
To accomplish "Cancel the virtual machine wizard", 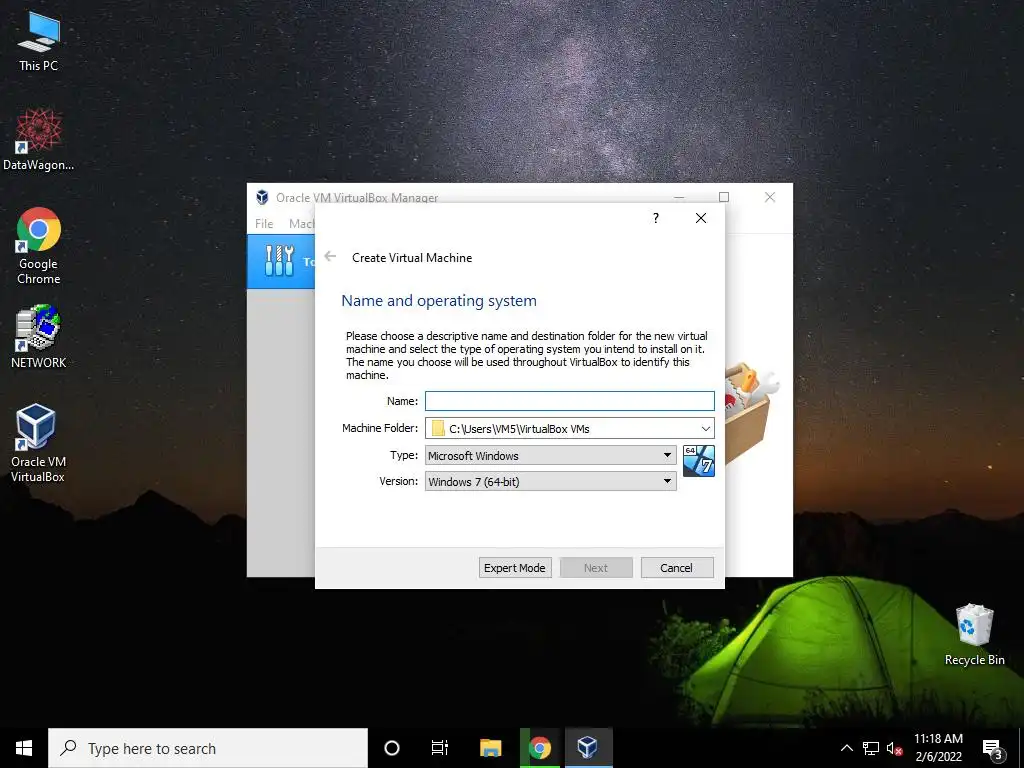I will (677, 568).
